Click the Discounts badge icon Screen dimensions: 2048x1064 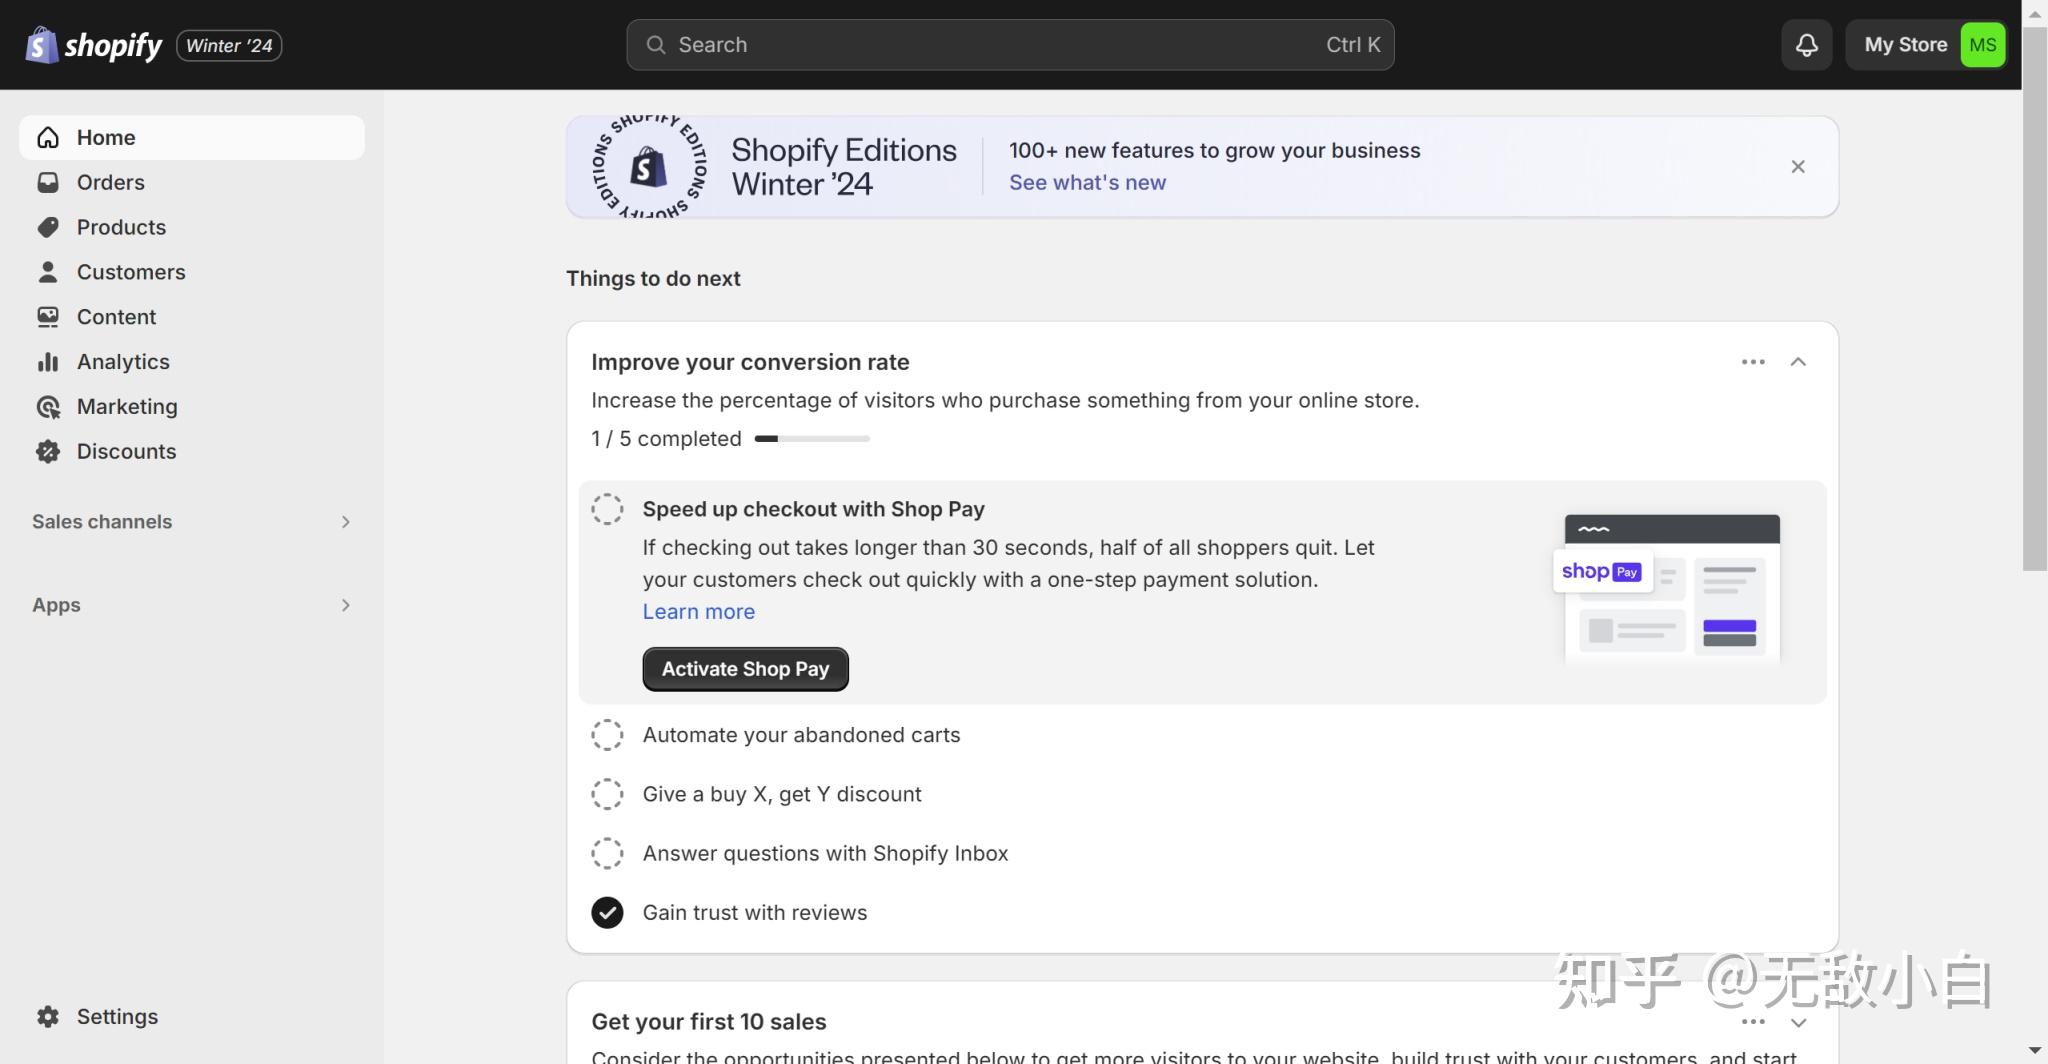click(x=48, y=452)
